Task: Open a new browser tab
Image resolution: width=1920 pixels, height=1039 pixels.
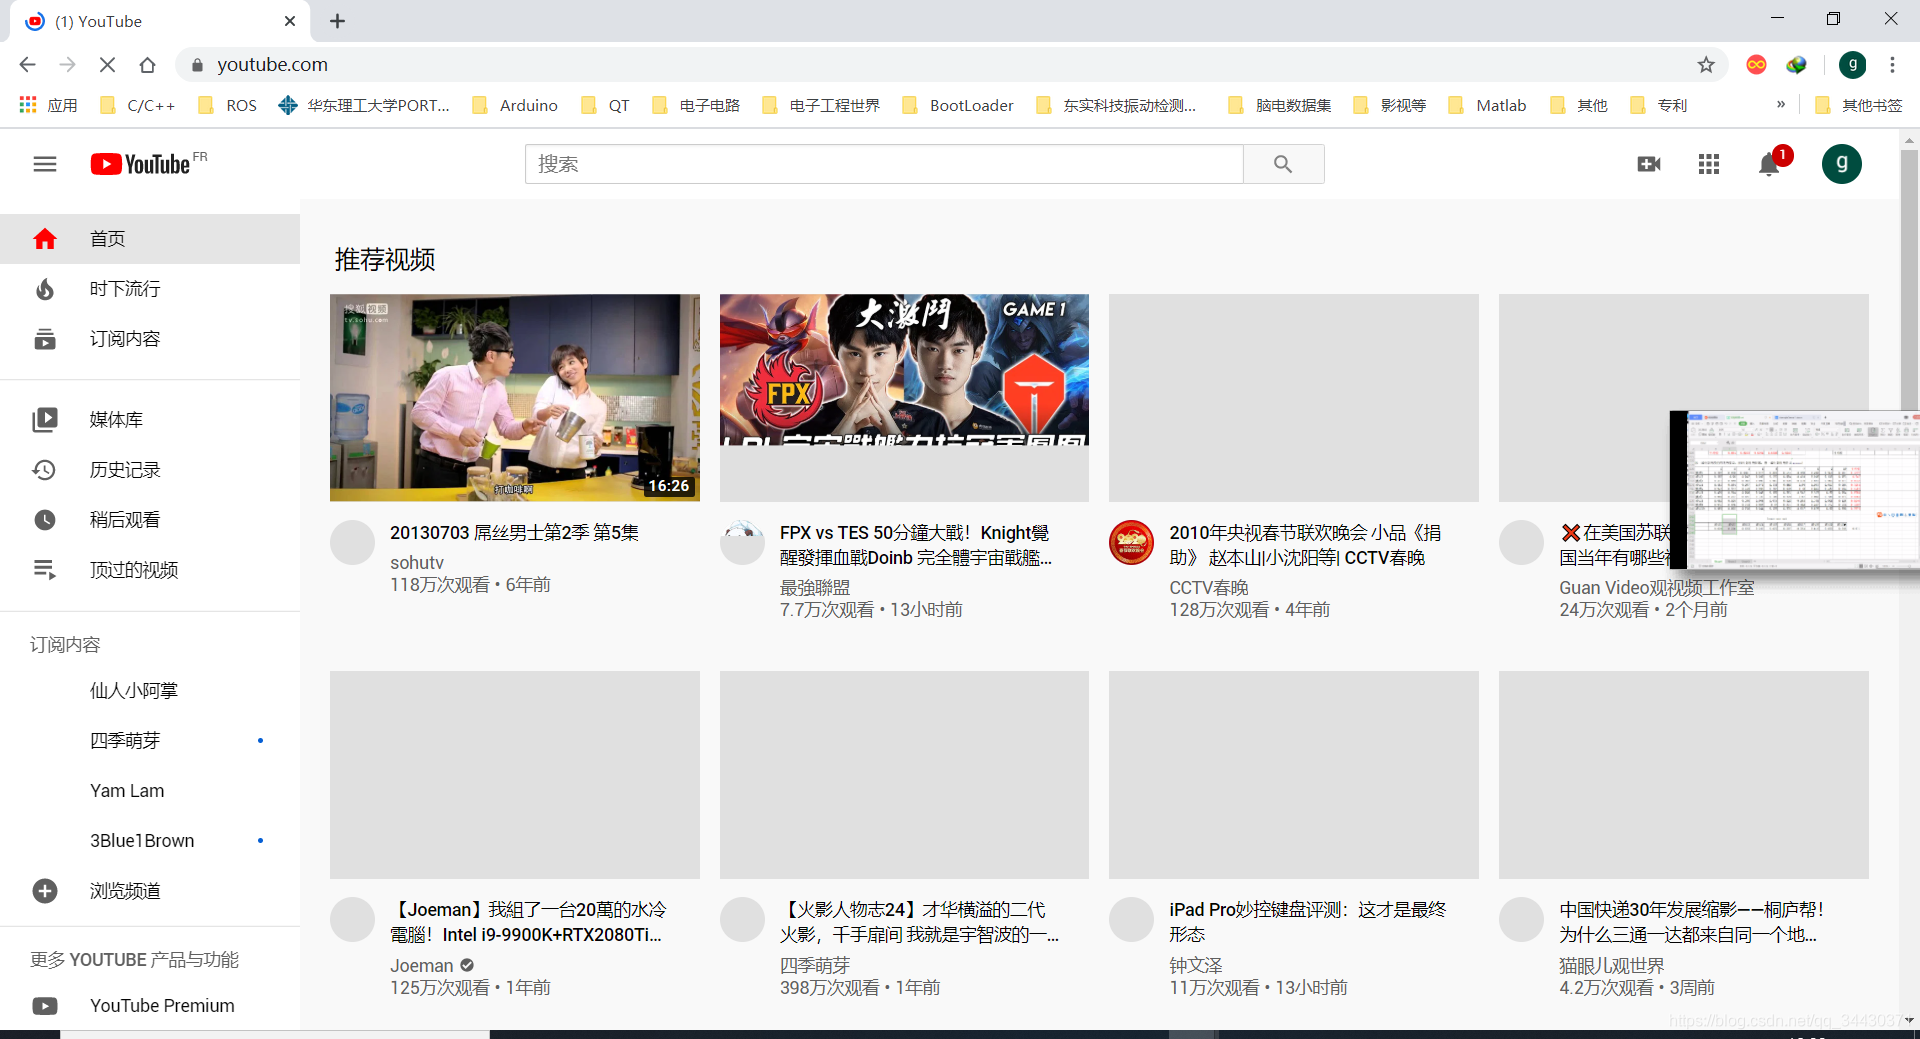Action: [338, 21]
